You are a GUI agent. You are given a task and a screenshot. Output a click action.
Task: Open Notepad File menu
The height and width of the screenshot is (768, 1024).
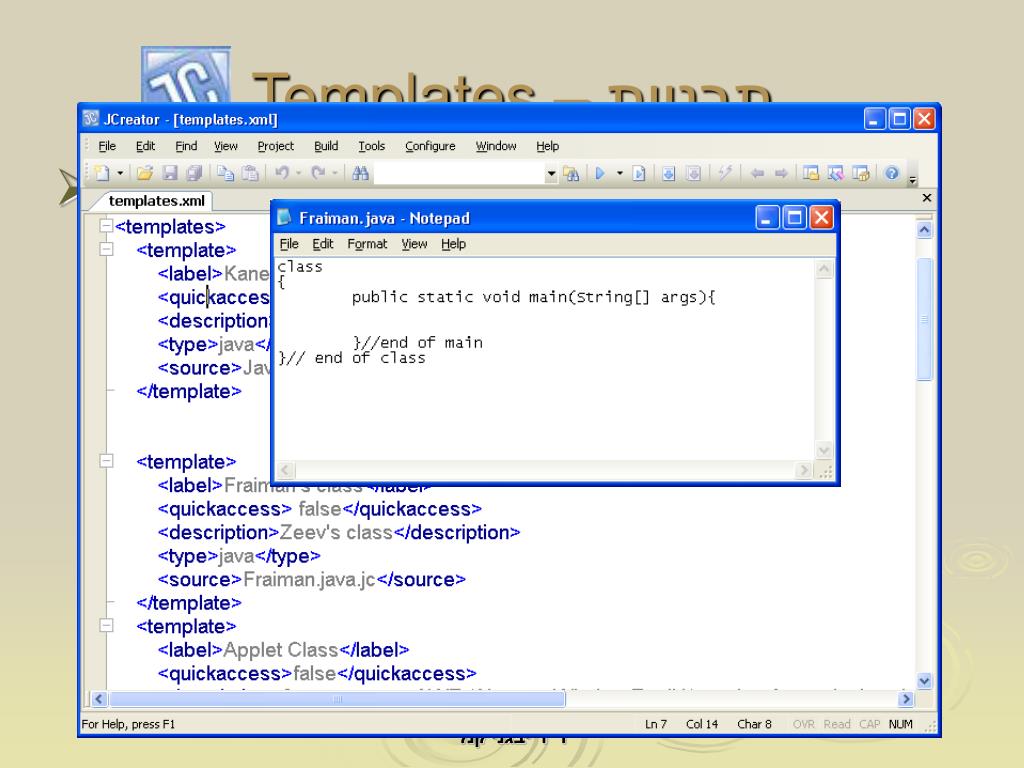(x=289, y=244)
